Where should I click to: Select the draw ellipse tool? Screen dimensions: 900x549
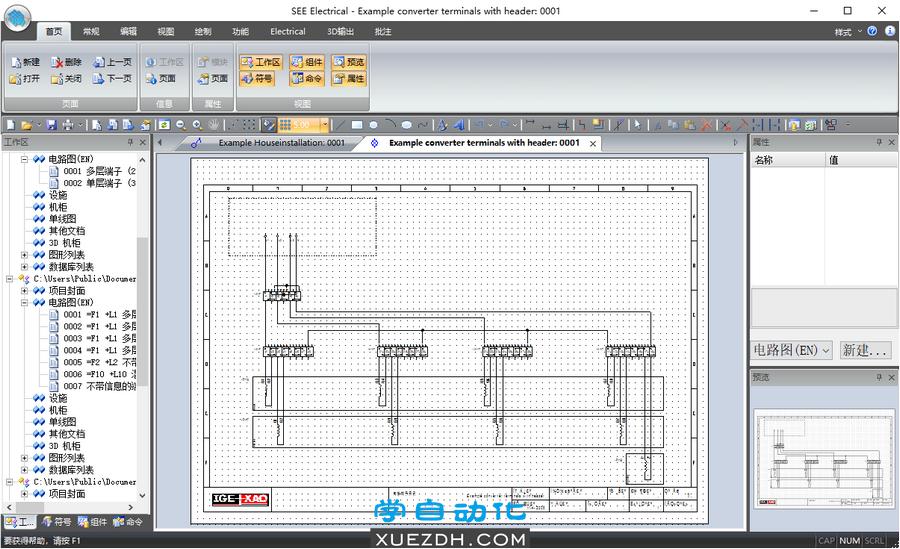tap(406, 125)
